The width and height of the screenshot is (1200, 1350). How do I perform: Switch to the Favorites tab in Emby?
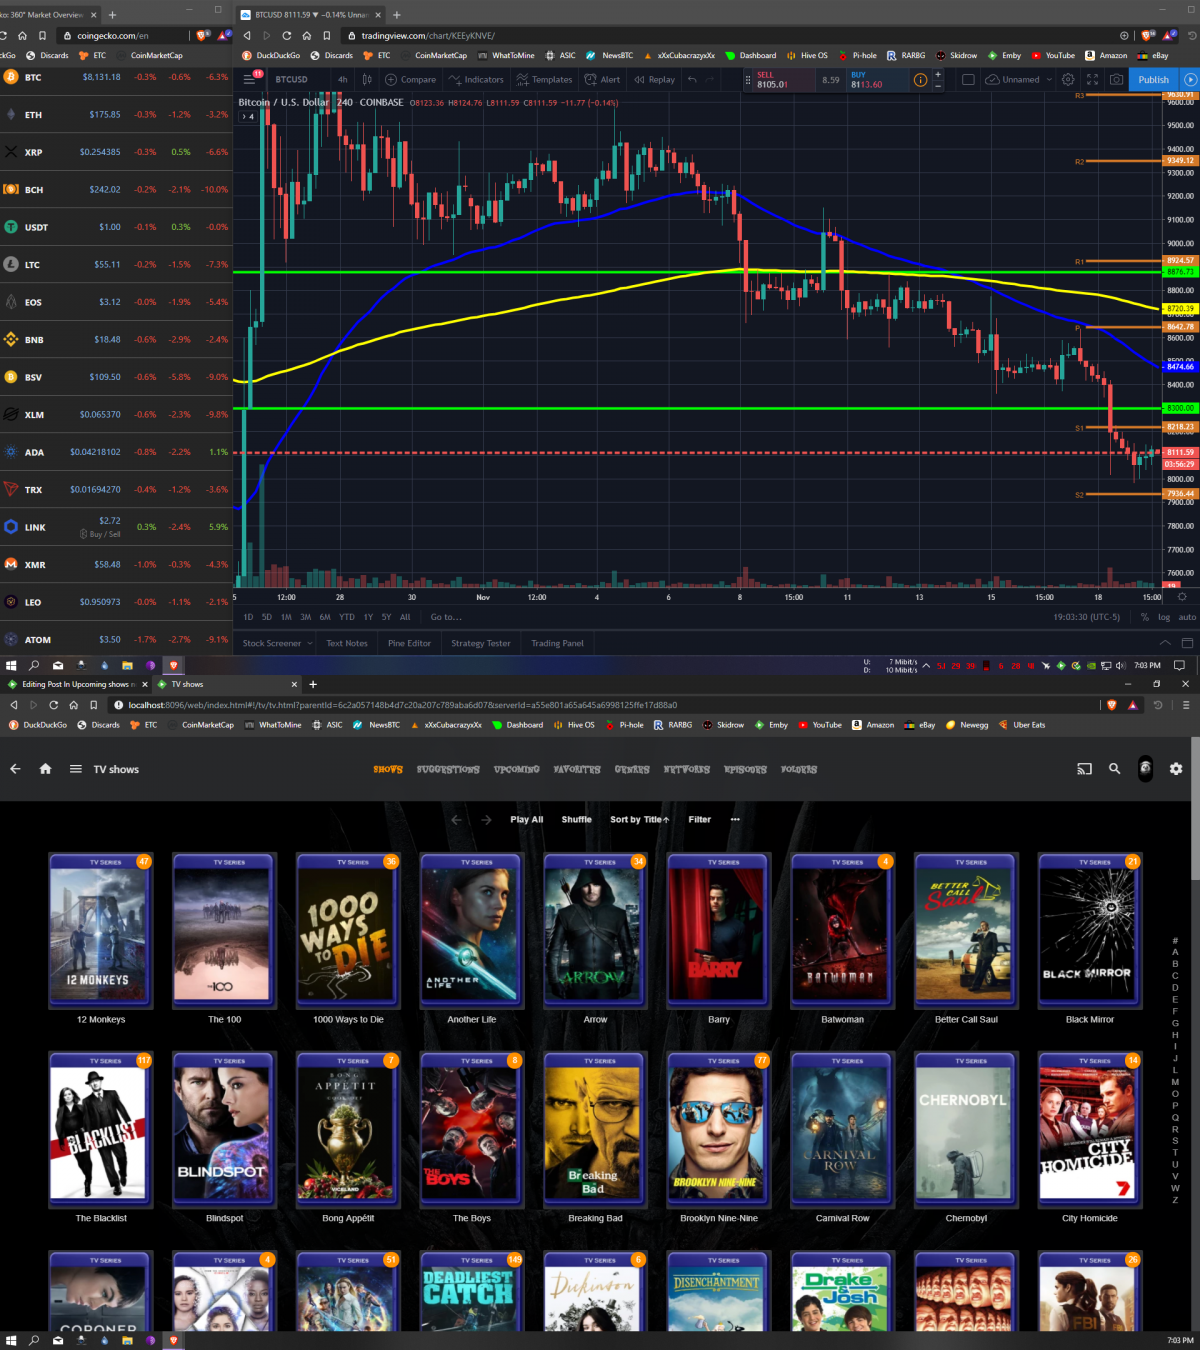point(577,769)
